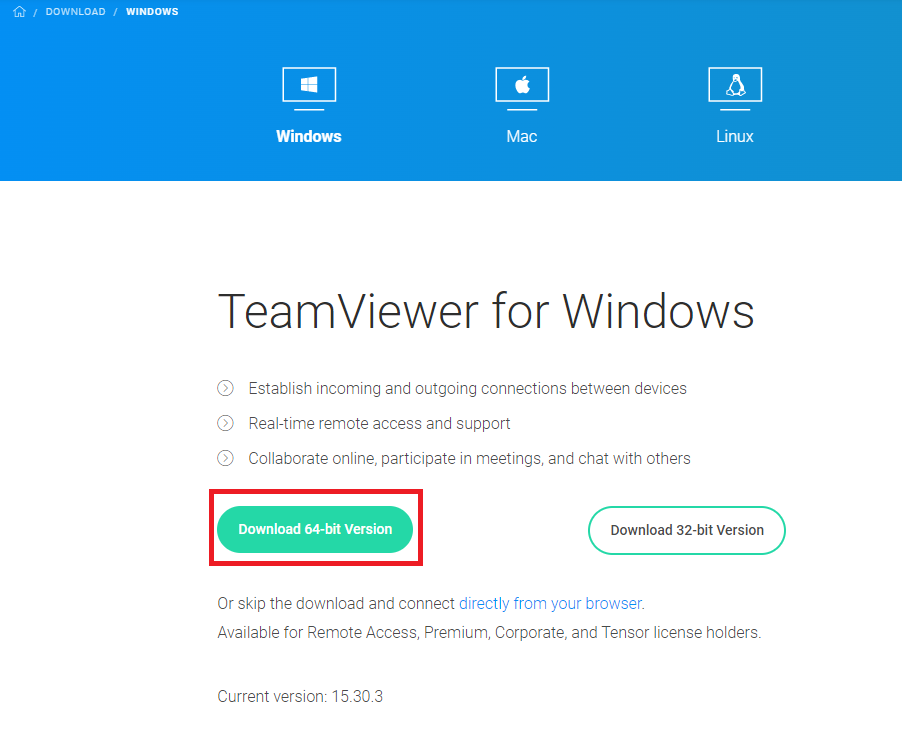The width and height of the screenshot is (902, 746).
Task: Select the Mac monitor icon with Apple logo
Action: pyautogui.click(x=522, y=86)
